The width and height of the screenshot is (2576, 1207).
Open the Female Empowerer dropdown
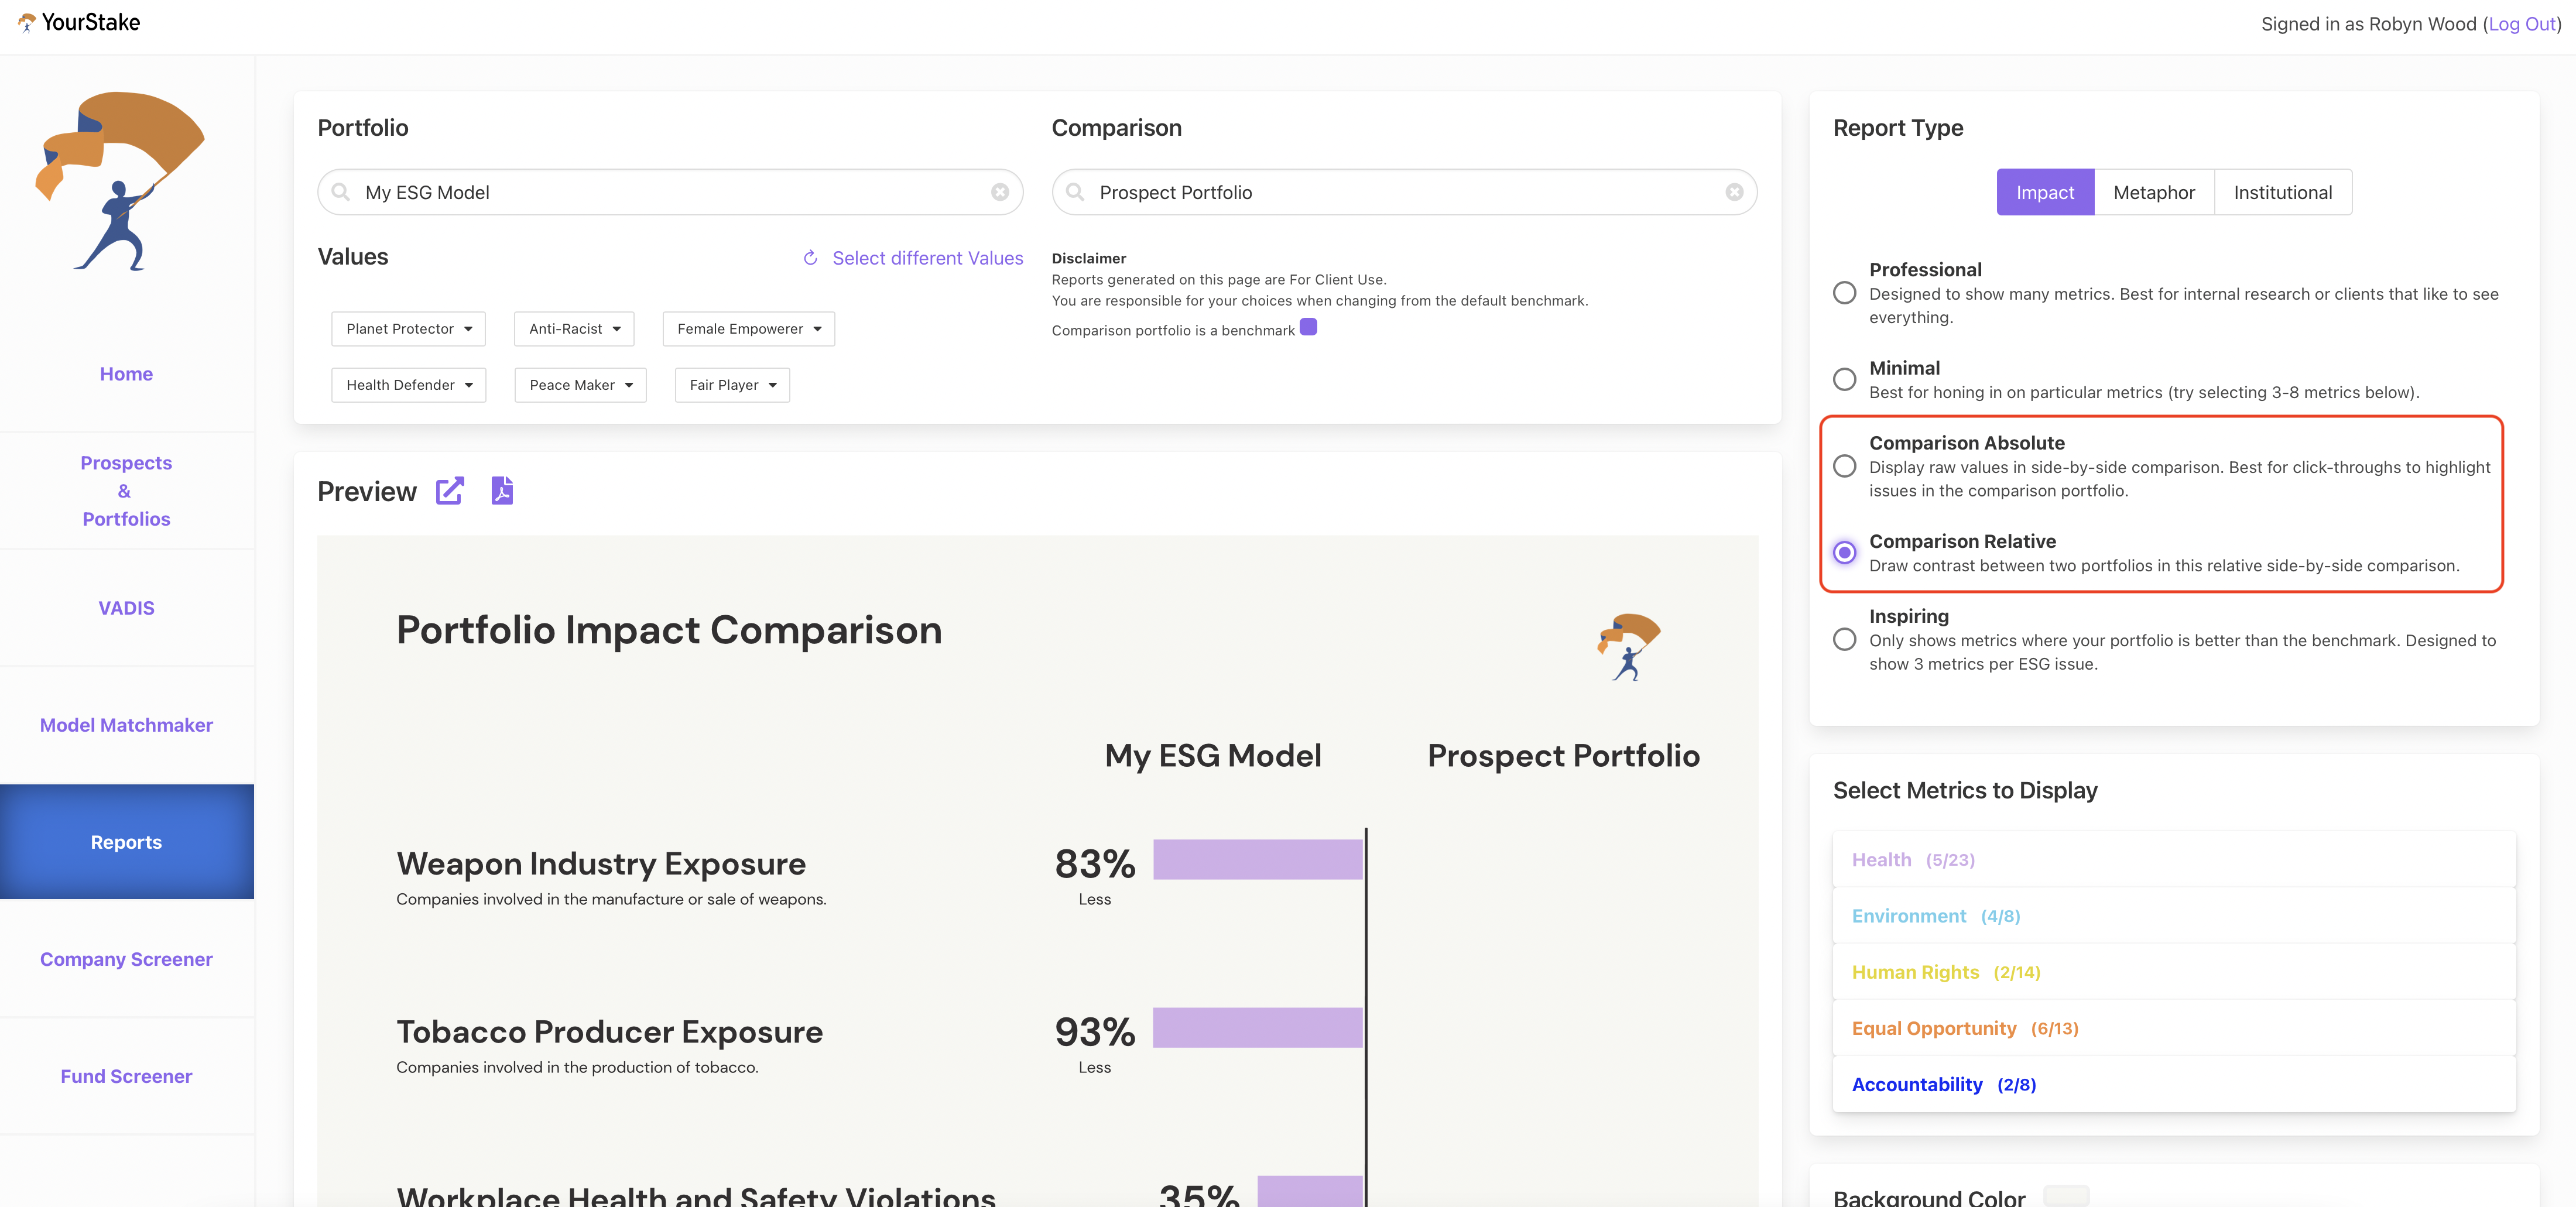click(x=748, y=329)
